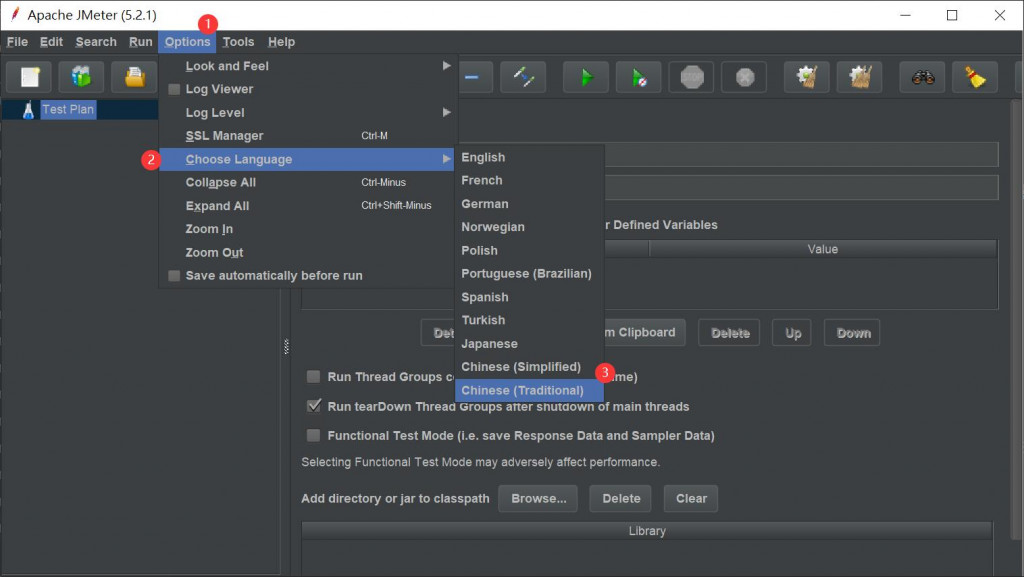Image resolution: width=1024 pixels, height=577 pixels.
Task: Close the Options menu
Action: (187, 42)
